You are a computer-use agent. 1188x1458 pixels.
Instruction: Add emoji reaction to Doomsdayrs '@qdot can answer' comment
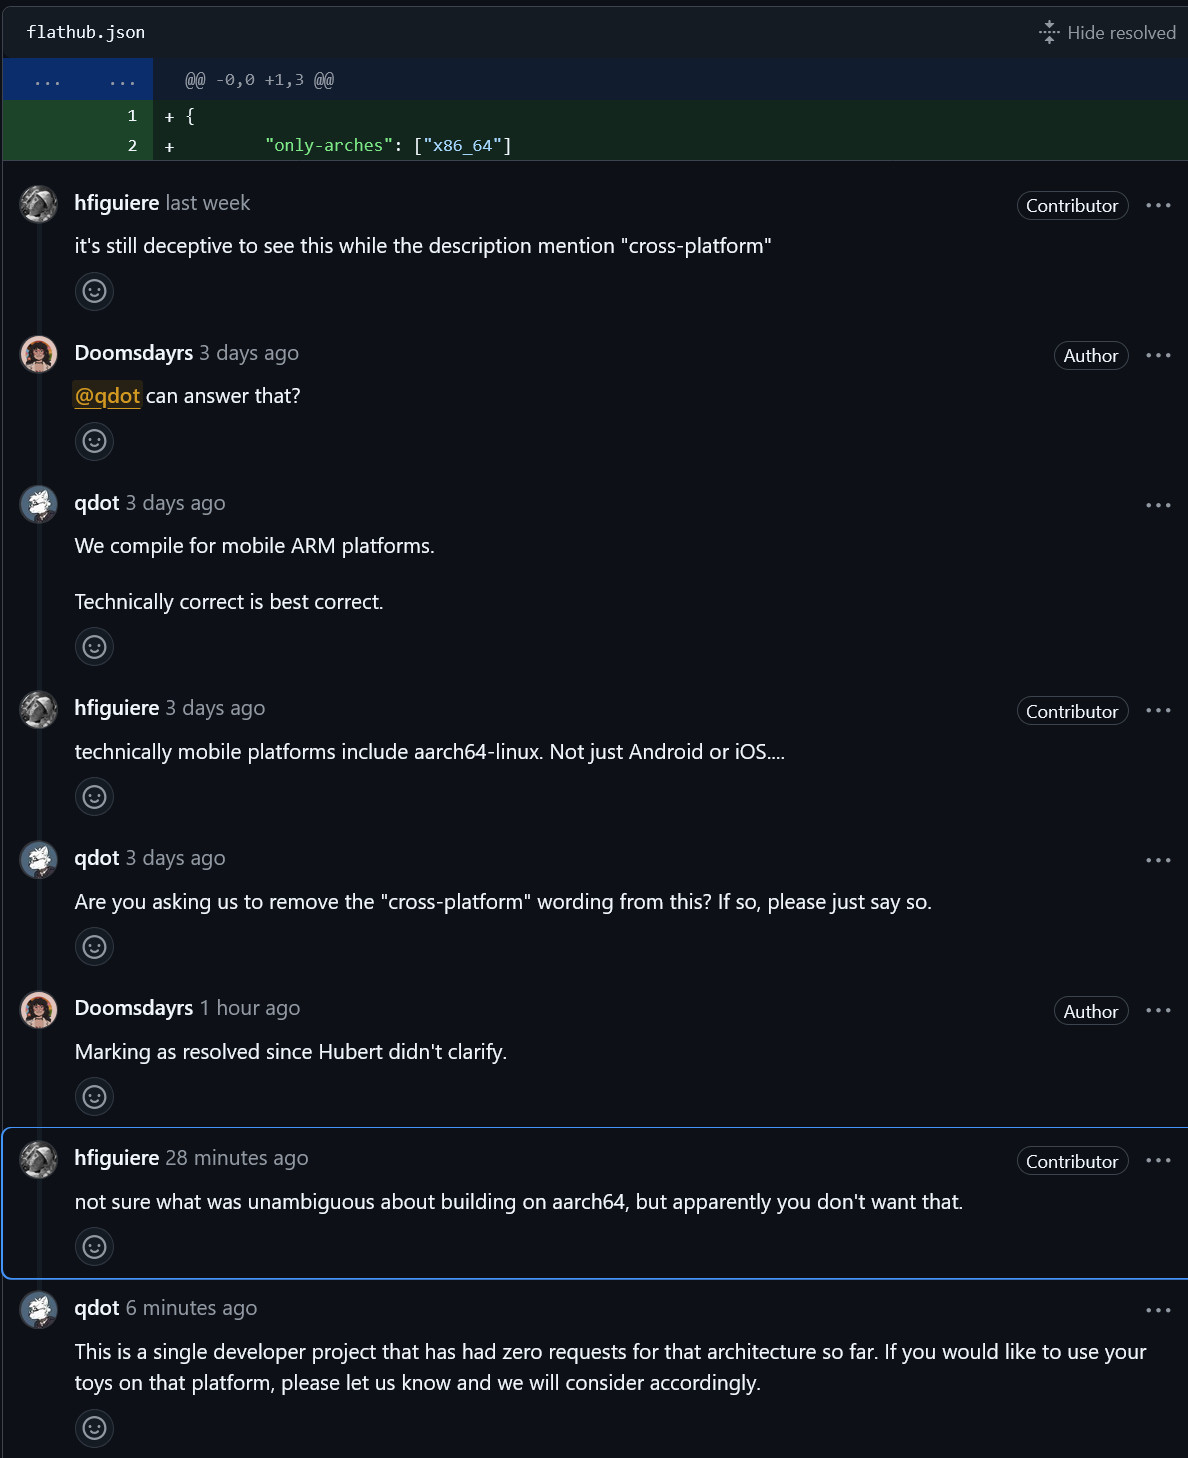click(x=94, y=441)
